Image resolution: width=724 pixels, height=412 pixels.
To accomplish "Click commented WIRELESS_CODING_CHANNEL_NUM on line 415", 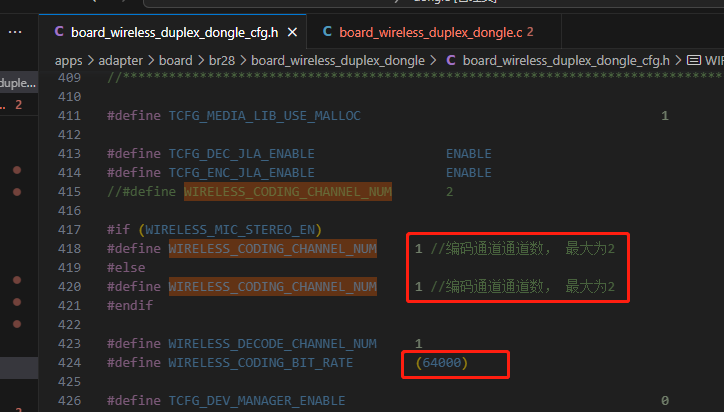I will pos(288,192).
